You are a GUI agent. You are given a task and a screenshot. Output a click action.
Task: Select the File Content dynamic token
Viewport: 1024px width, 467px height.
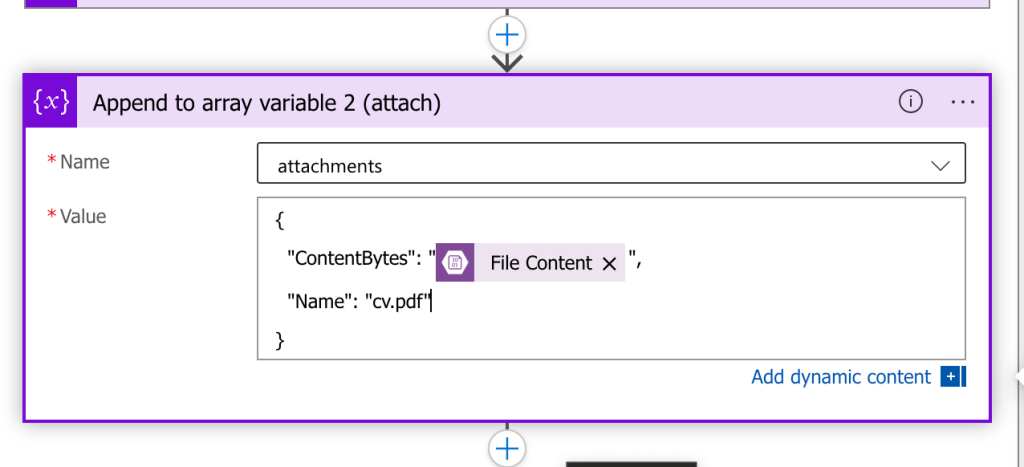(x=530, y=263)
